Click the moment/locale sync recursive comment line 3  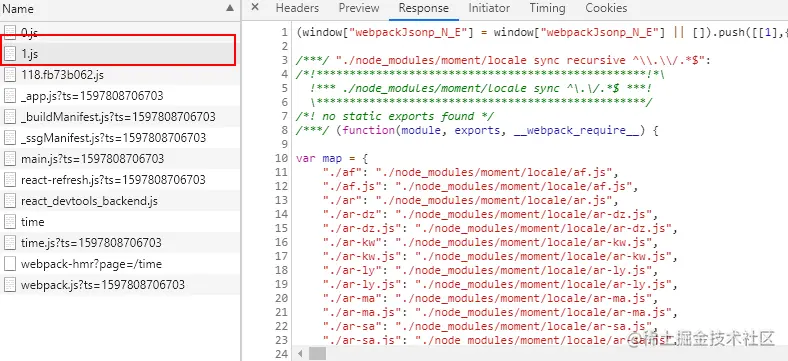point(504,60)
